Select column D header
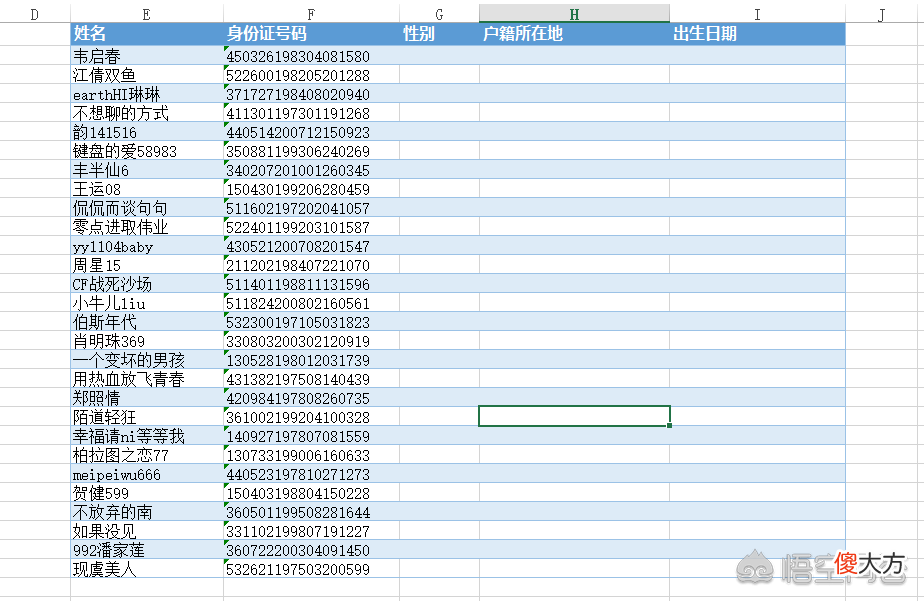Viewport: 924px width, 601px height. click(x=35, y=14)
